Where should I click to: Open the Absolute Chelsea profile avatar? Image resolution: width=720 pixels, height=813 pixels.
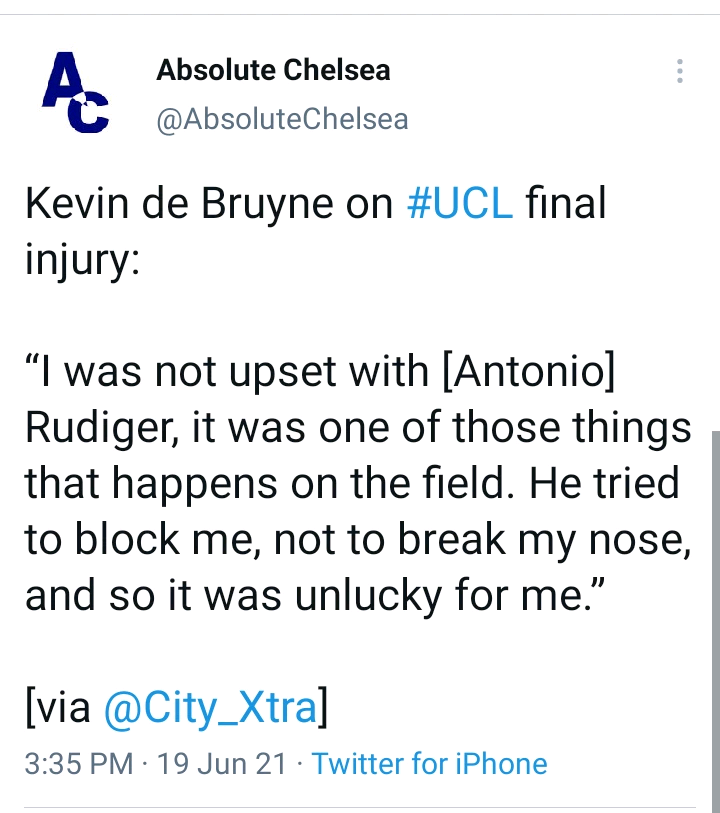coord(75,92)
